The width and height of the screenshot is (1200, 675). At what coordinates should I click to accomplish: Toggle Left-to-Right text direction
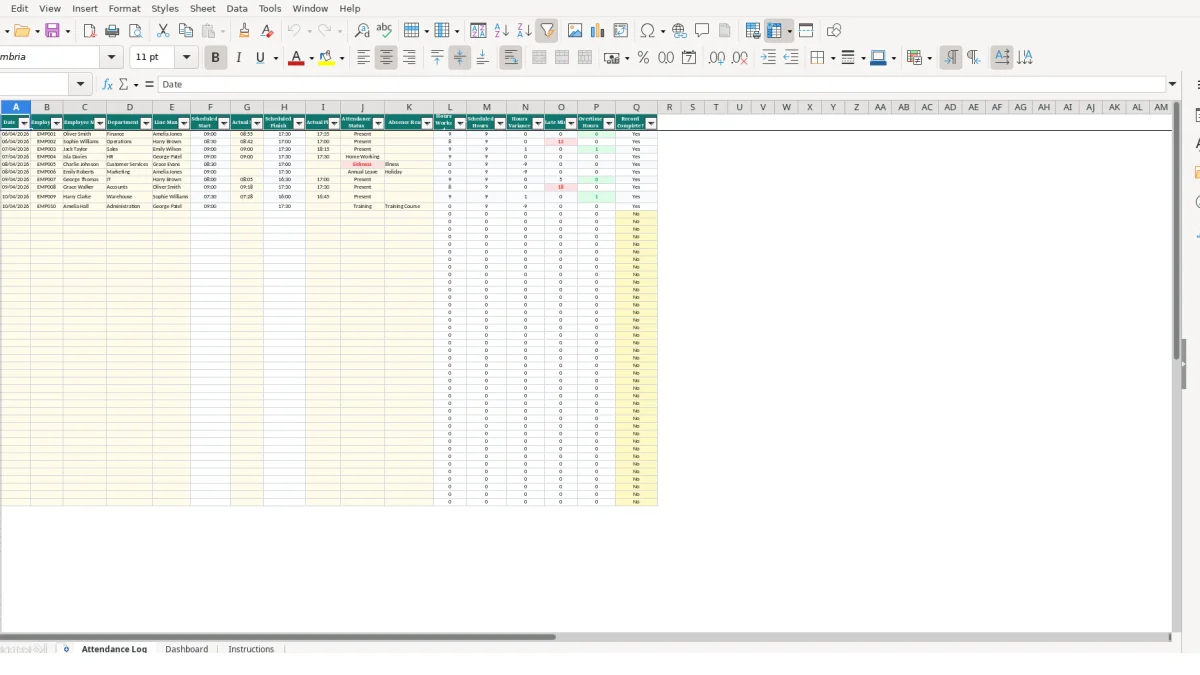pos(951,58)
